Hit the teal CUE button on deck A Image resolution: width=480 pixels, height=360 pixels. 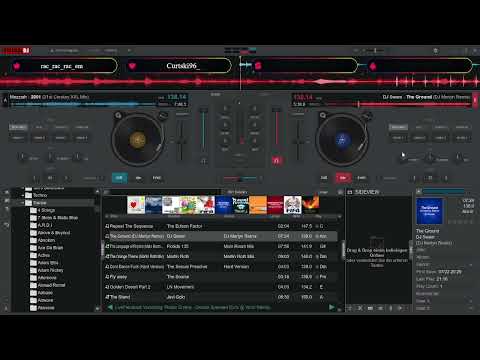pos(119,178)
